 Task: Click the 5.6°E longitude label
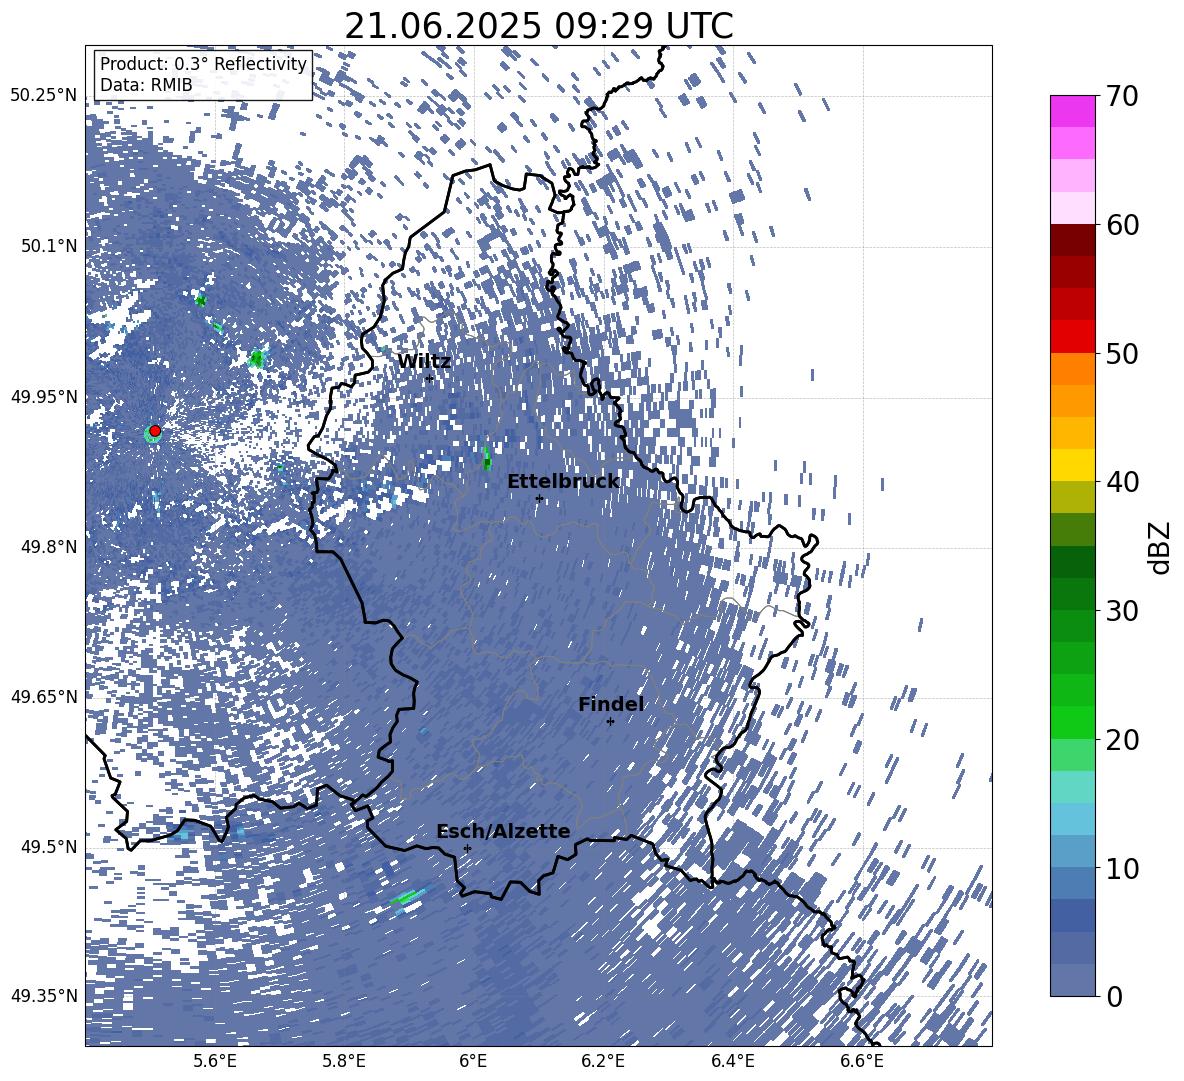215,1061
